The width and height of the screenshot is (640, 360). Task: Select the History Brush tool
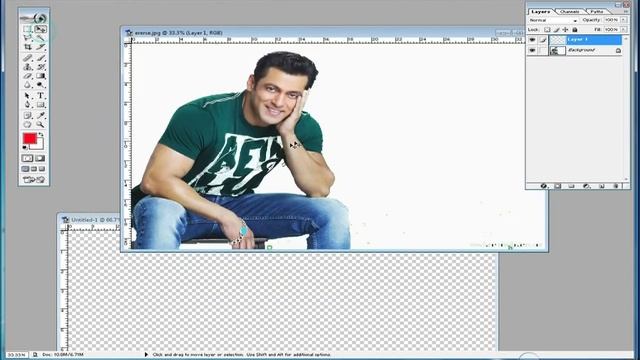[40, 67]
